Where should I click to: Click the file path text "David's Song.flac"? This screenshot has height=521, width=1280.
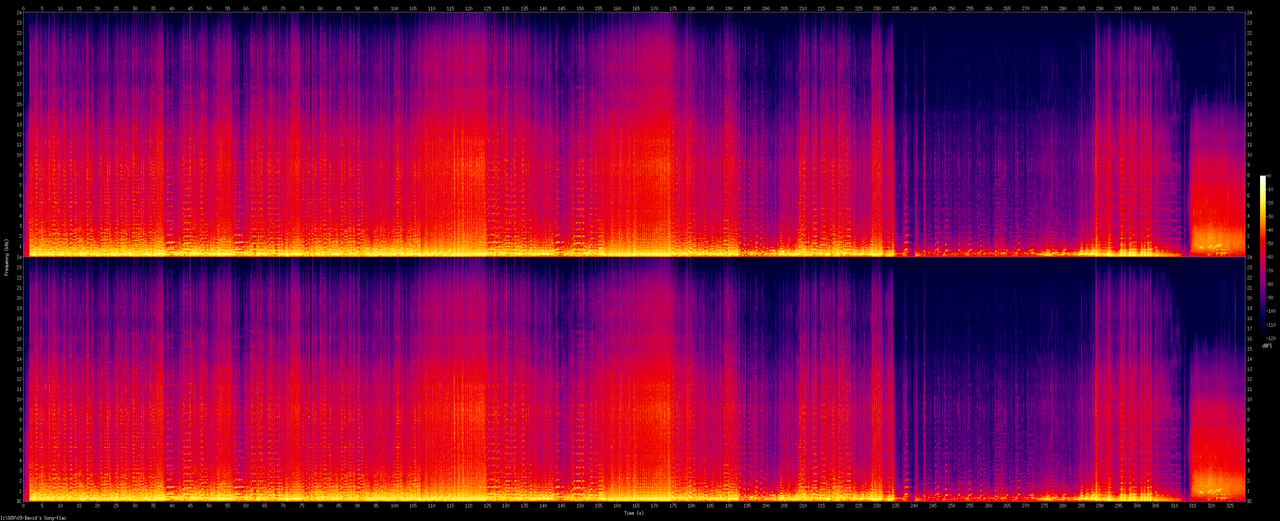click(45, 518)
